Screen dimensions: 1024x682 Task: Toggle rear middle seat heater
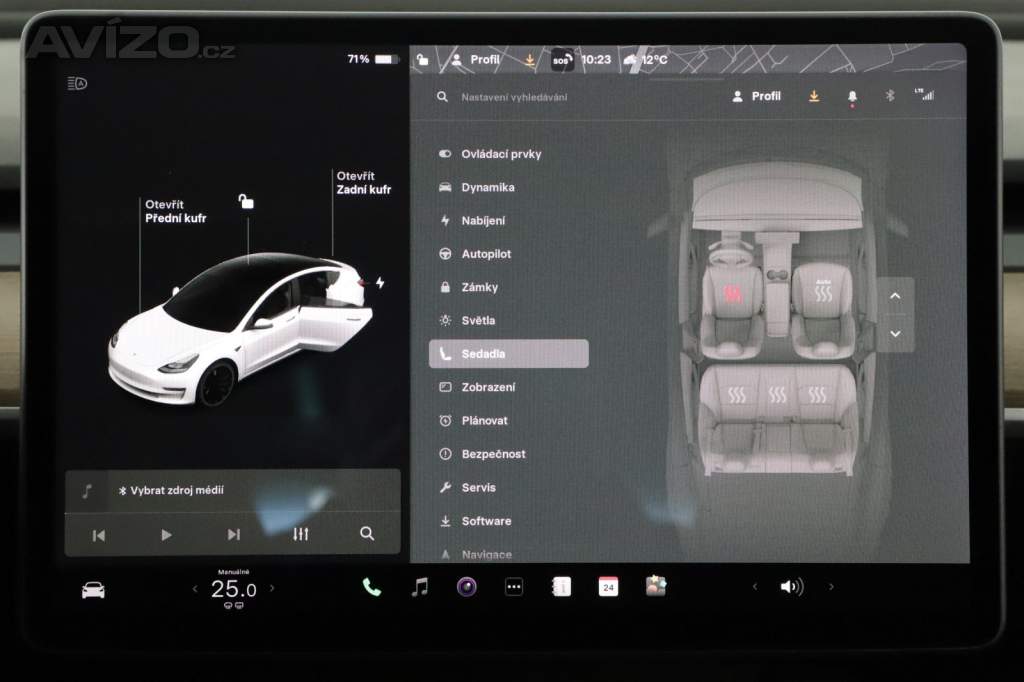[x=777, y=395]
